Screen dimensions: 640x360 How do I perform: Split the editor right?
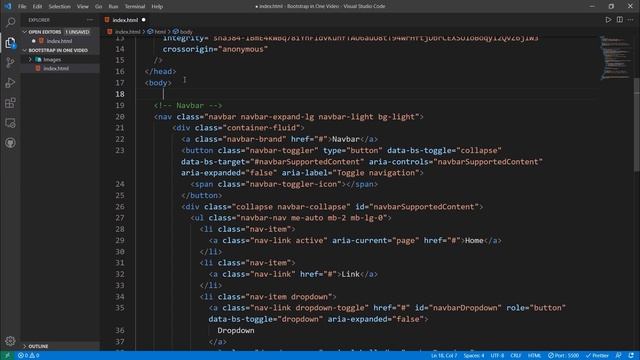[x=620, y=20]
